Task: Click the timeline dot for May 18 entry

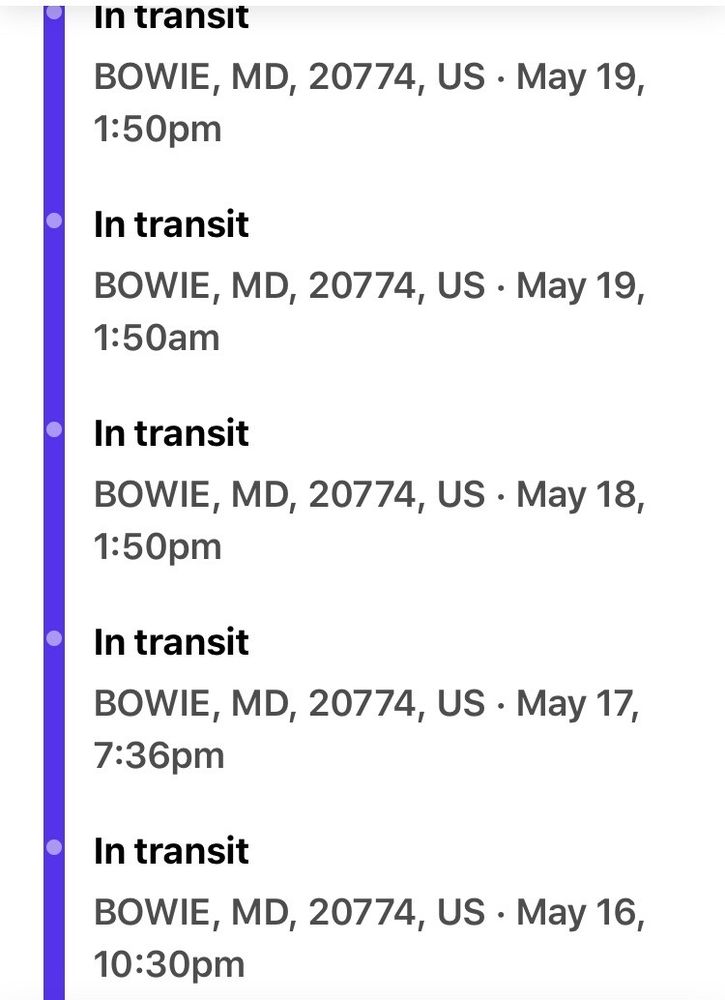Action: coord(54,429)
